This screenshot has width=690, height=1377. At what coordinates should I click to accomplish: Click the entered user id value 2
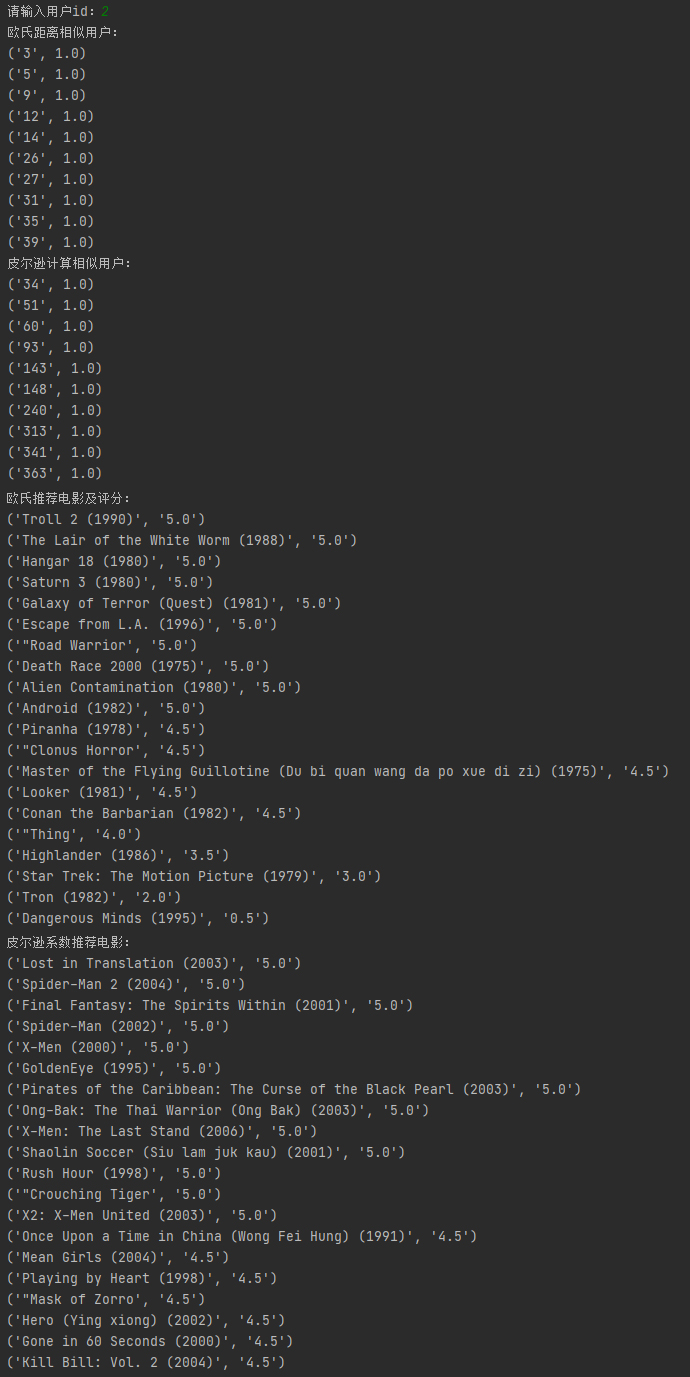[105, 11]
